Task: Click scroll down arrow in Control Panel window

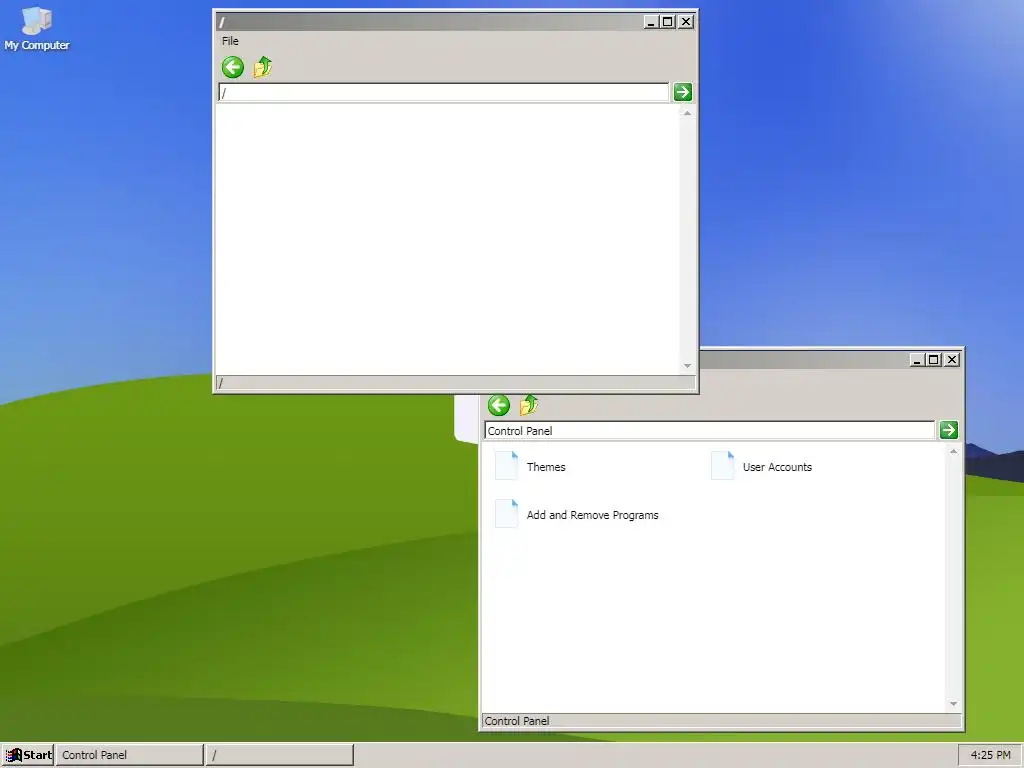Action: click(953, 704)
